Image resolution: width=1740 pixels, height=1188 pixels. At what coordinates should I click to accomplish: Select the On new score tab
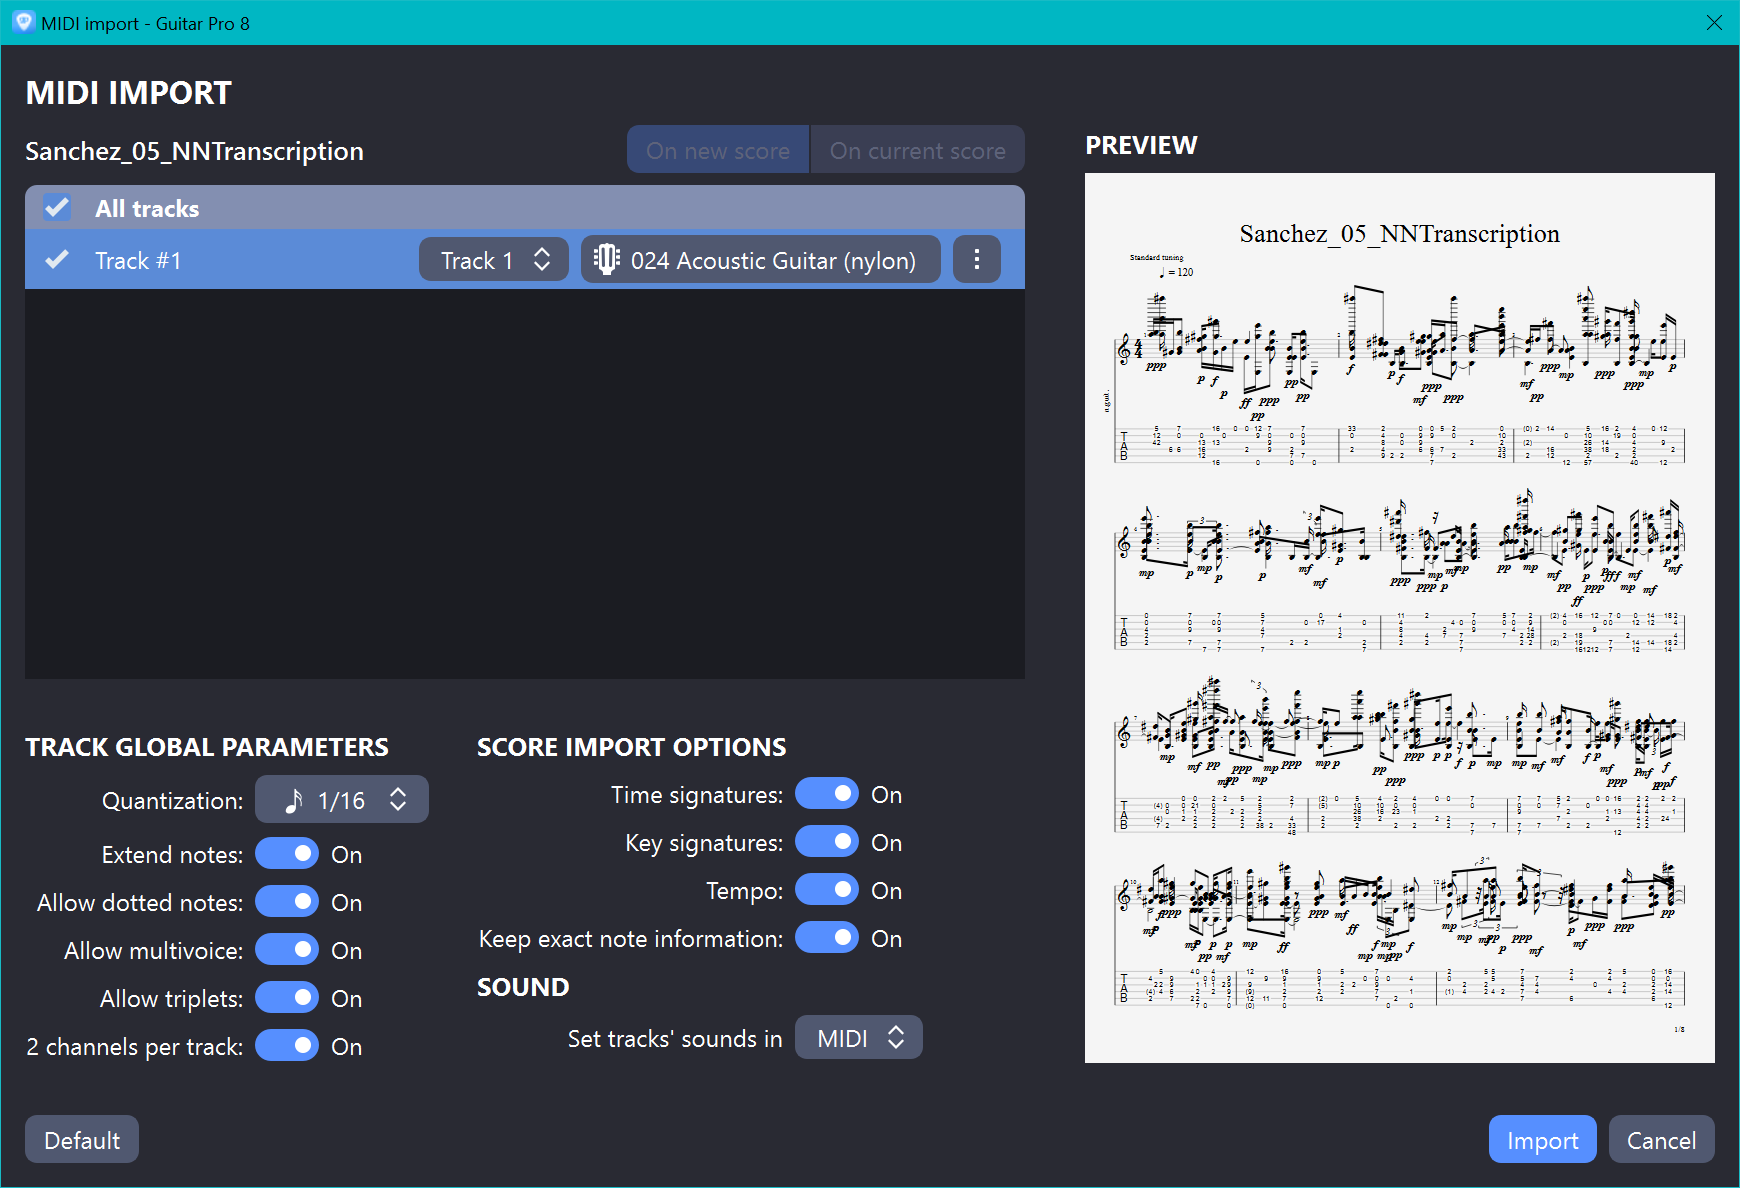(x=717, y=150)
